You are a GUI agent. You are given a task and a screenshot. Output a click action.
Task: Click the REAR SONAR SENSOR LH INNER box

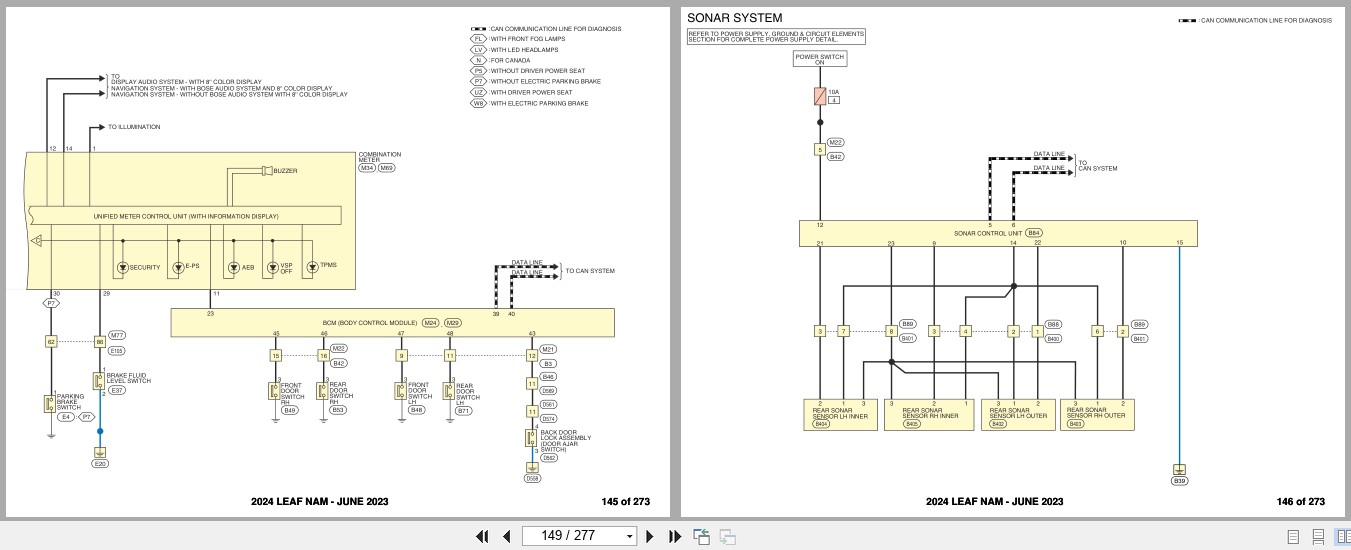coord(841,415)
